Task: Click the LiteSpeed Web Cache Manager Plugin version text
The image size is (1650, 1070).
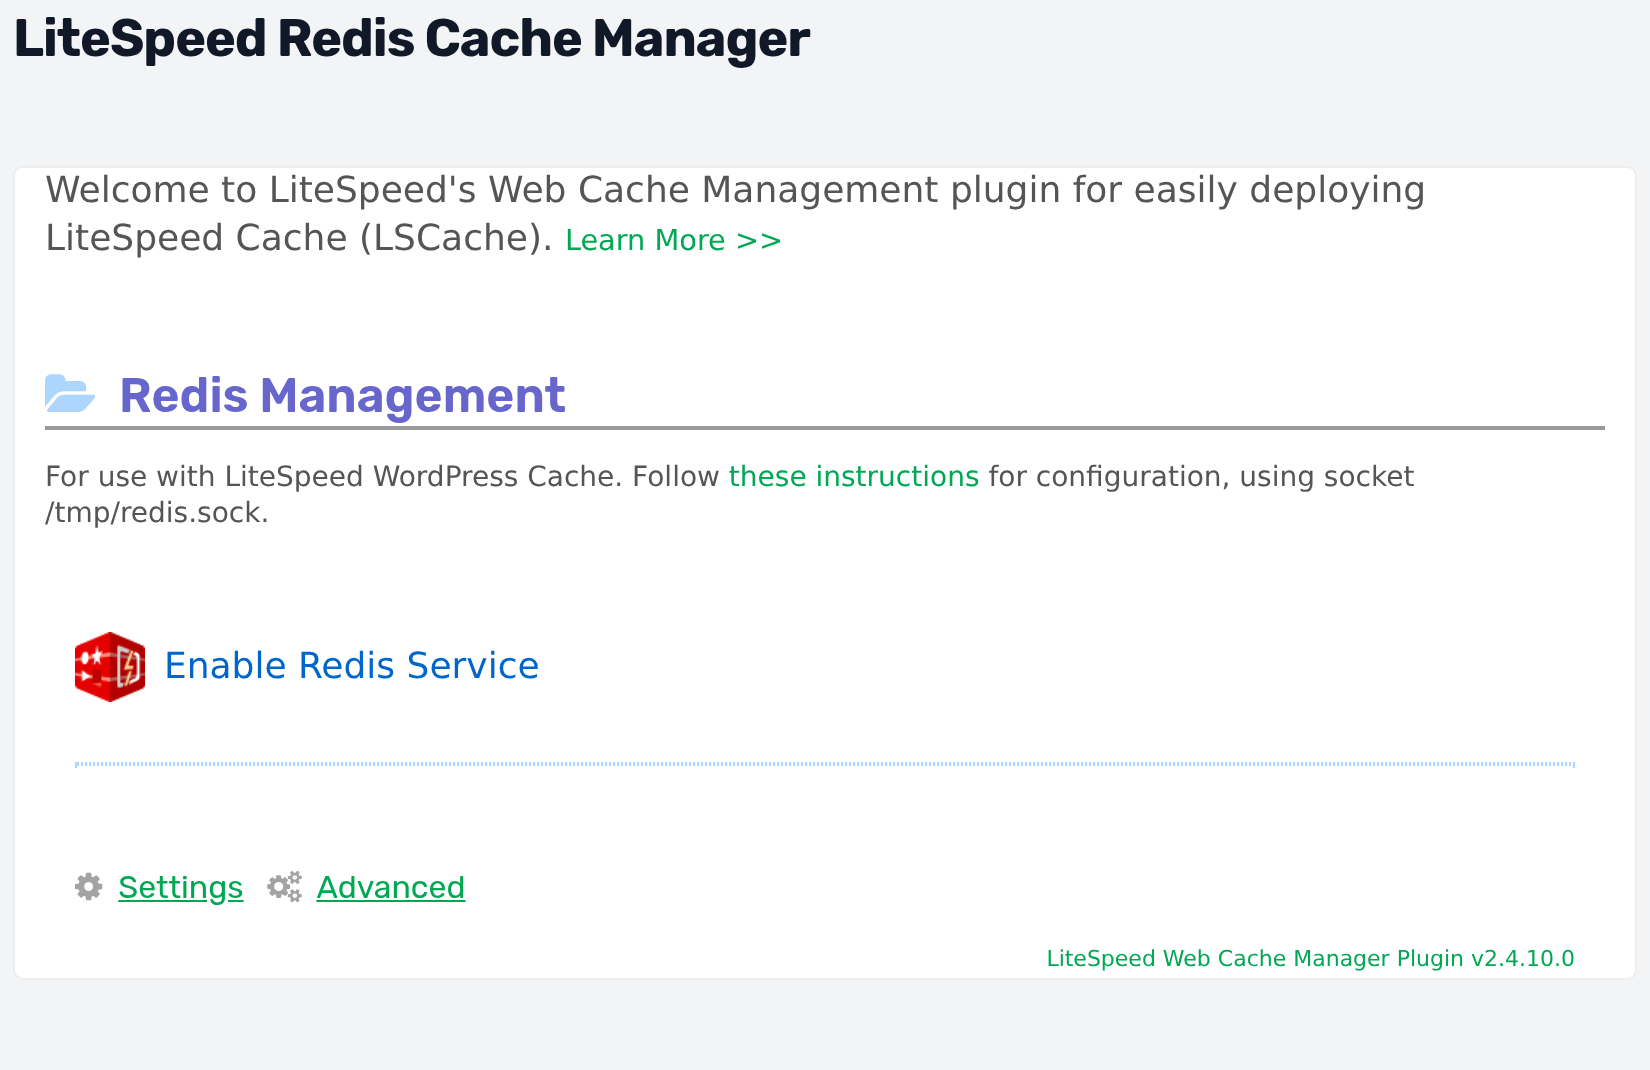Action: pyautogui.click(x=1310, y=958)
